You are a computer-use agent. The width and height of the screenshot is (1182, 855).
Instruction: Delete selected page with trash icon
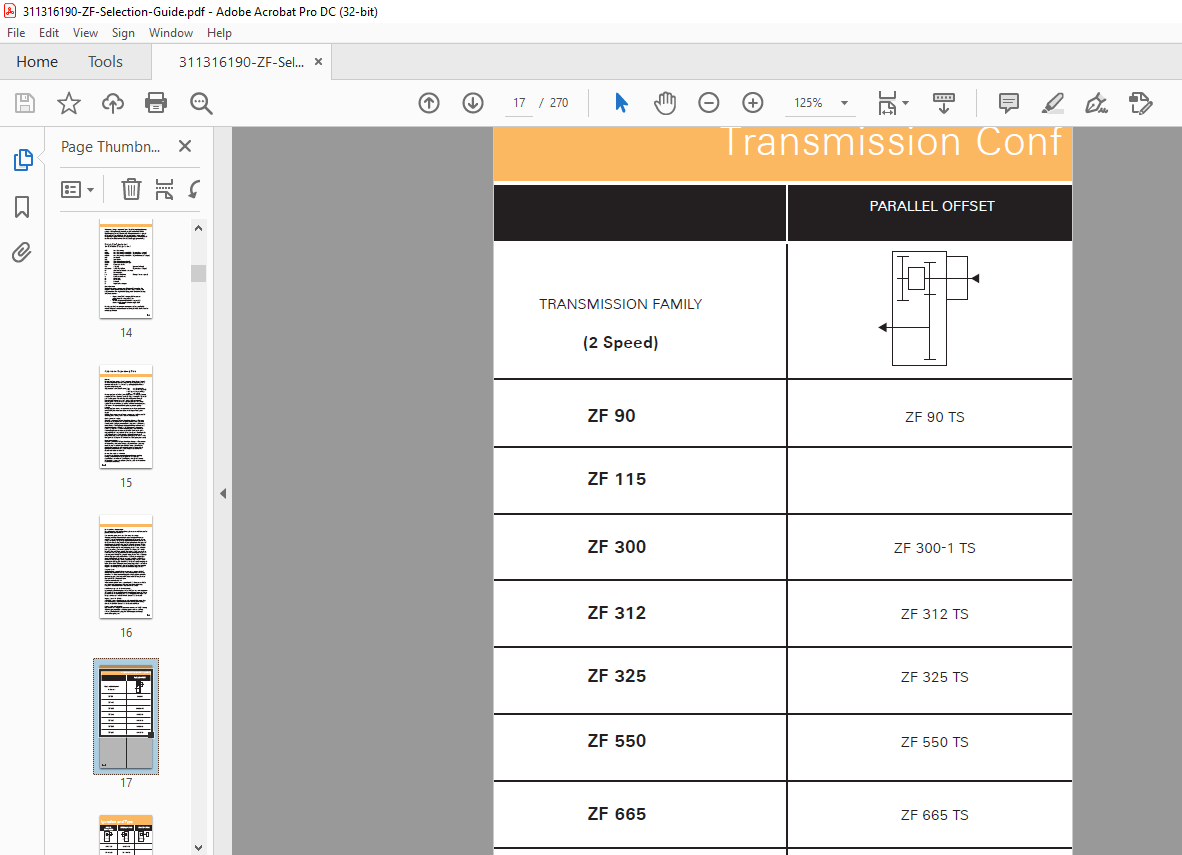pos(131,189)
